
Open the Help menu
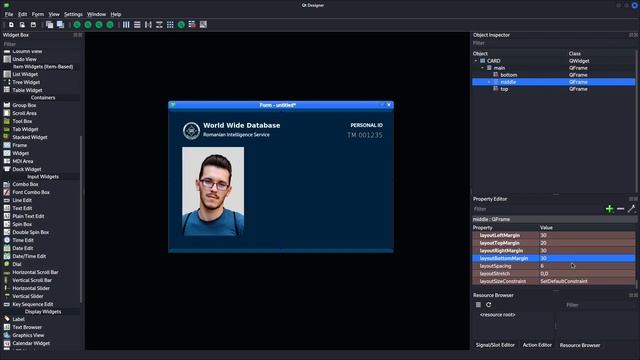(x=116, y=14)
